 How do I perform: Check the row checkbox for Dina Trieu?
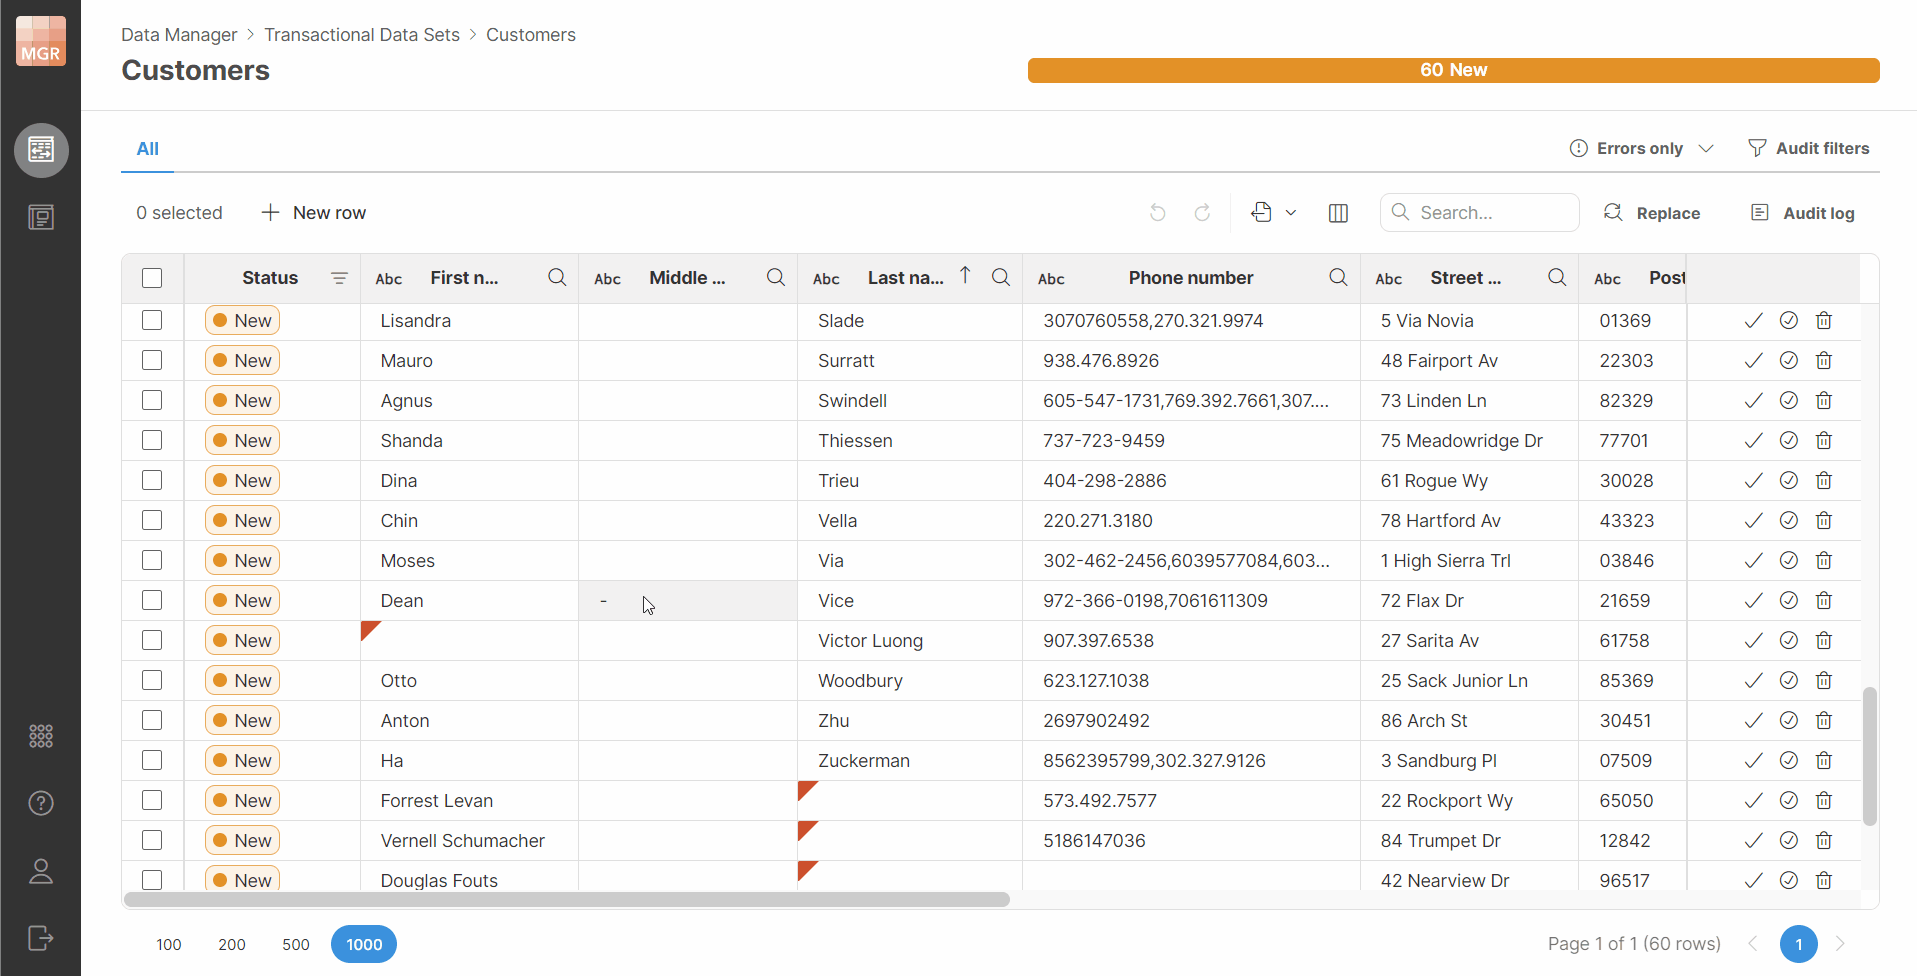click(152, 480)
